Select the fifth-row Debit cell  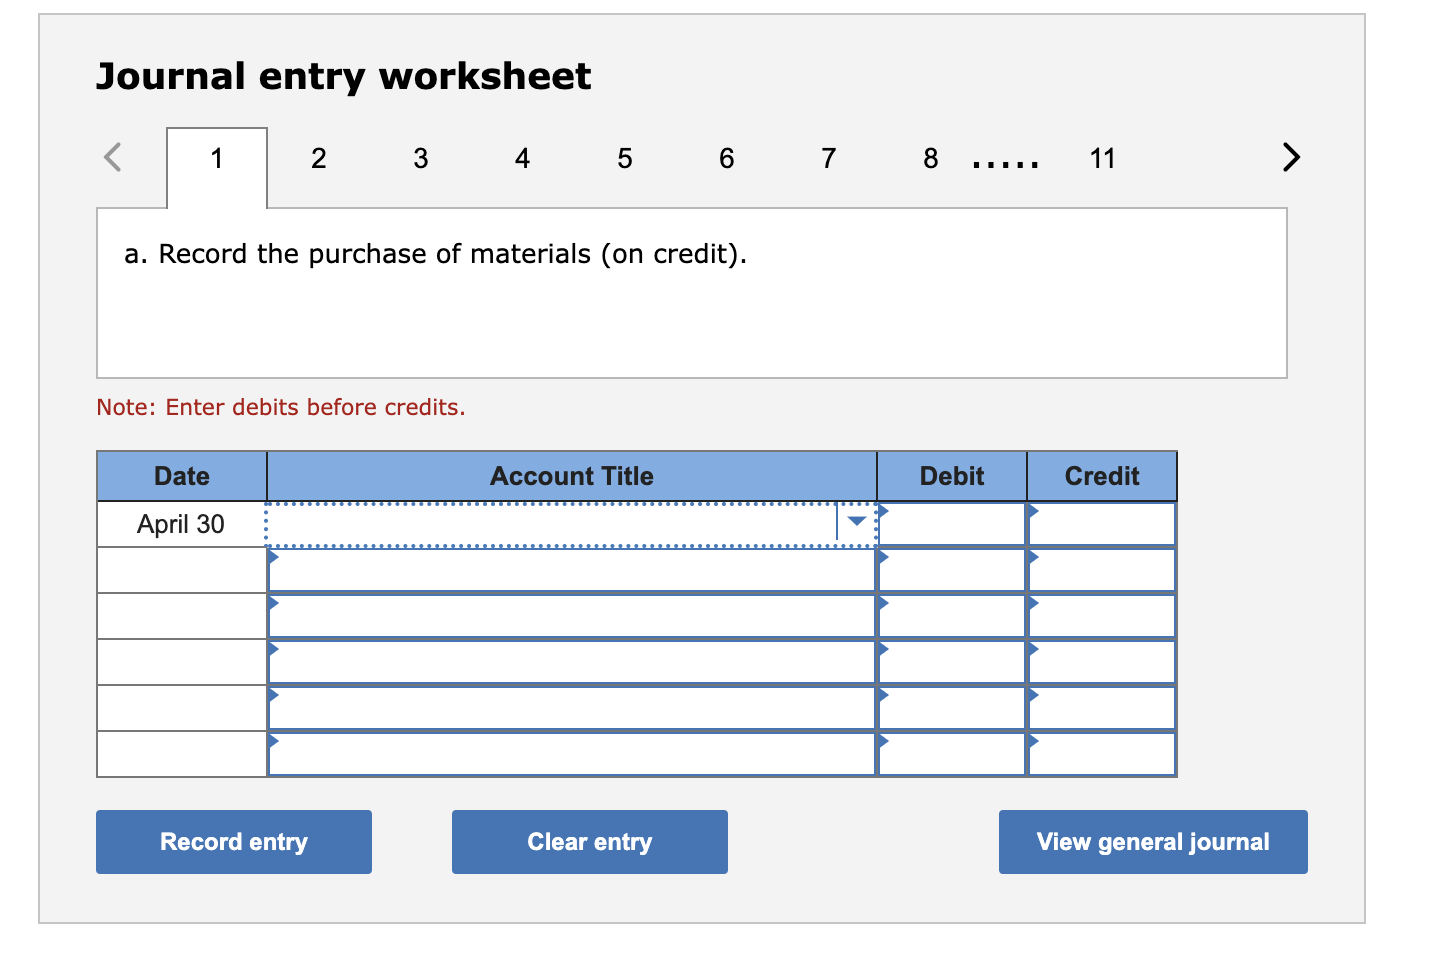tap(952, 708)
